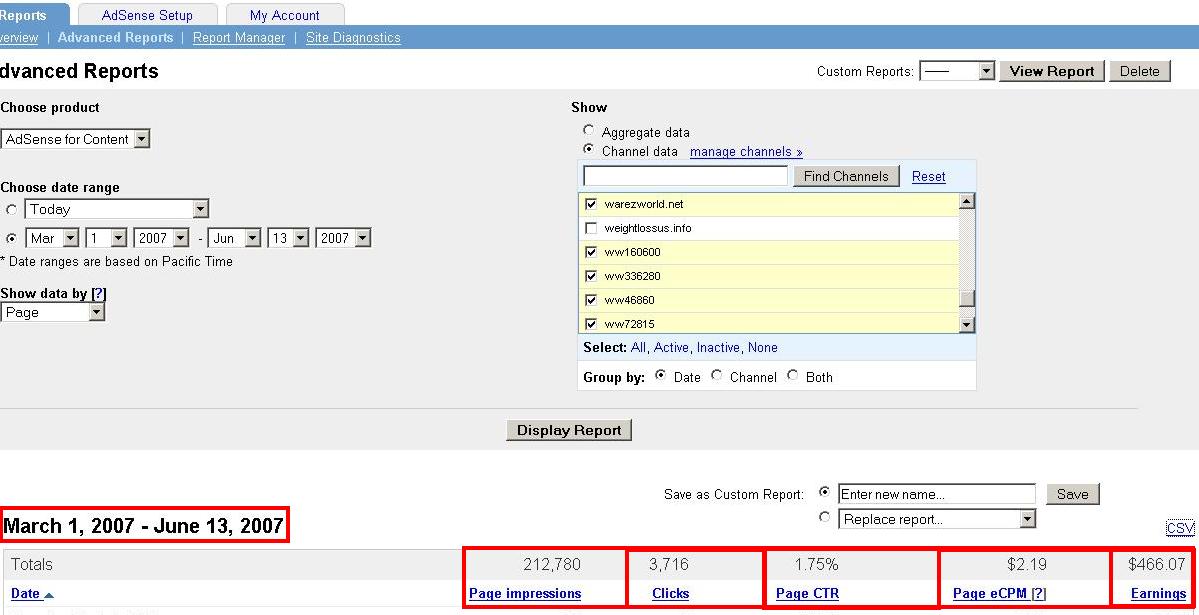Screen dimensions: 1199x615
Task: Expand the Today date range dropdown
Action: 116,210
